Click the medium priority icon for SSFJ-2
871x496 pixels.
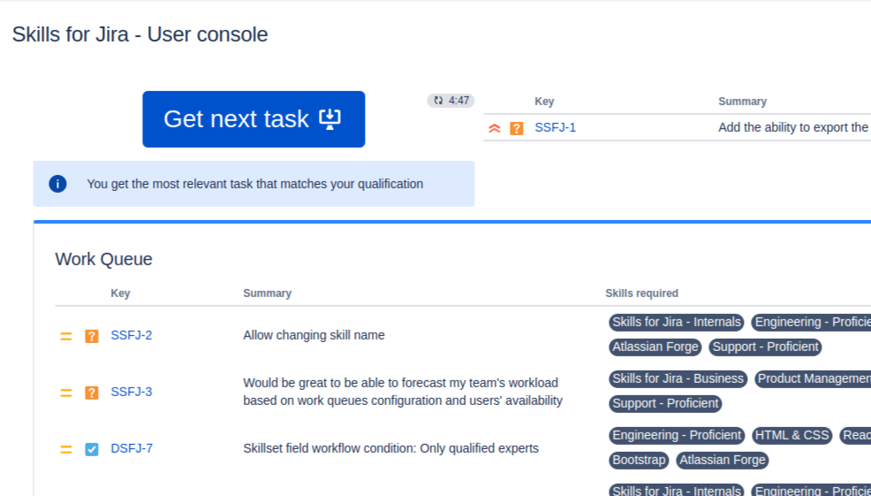pyautogui.click(x=66, y=336)
